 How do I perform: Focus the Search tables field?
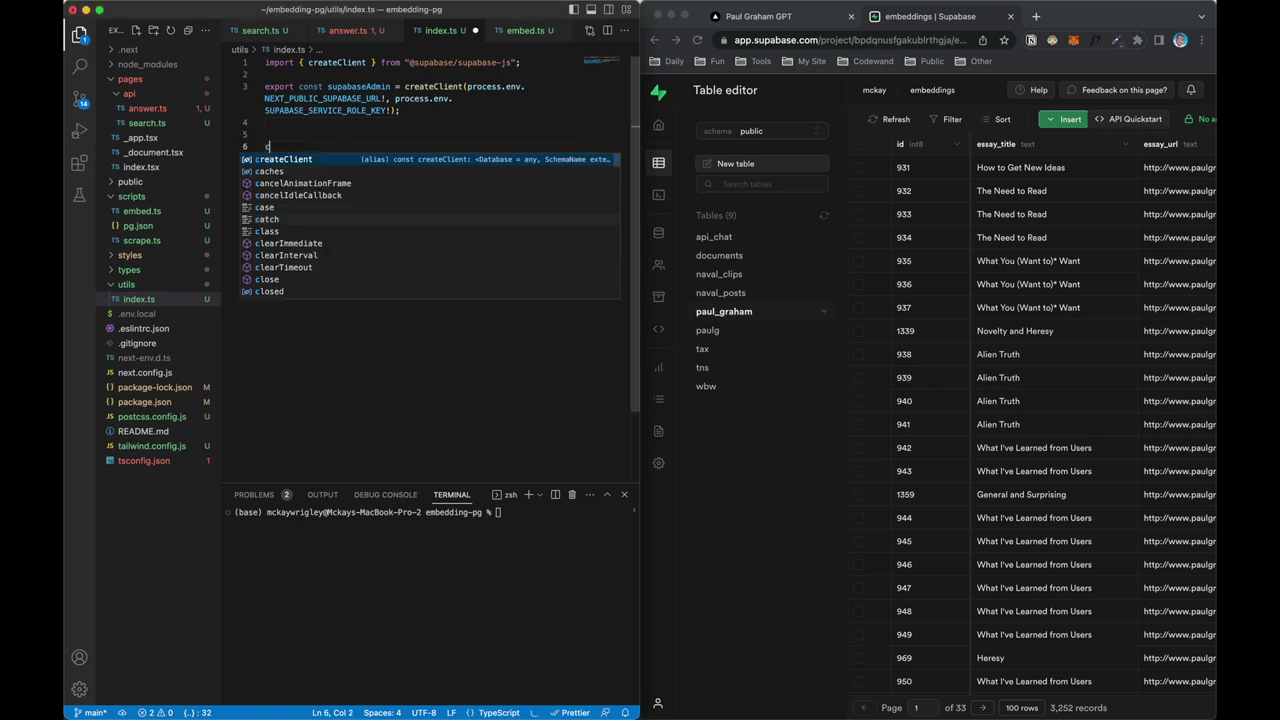(762, 184)
